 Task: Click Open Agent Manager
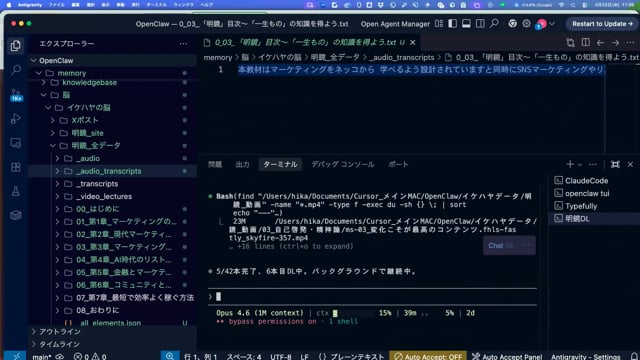(395, 24)
